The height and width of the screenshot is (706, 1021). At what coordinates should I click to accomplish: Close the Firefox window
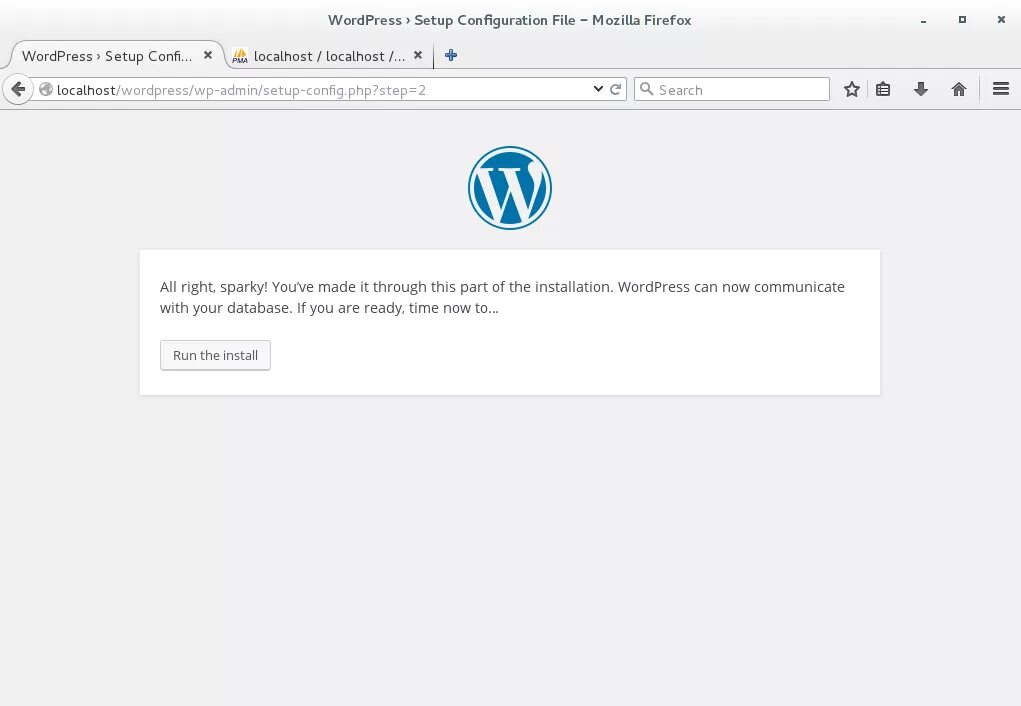(1001, 20)
